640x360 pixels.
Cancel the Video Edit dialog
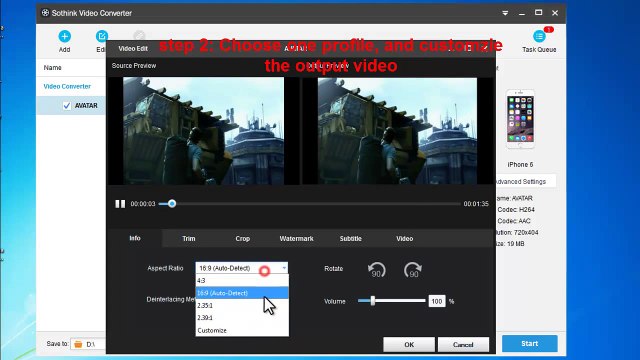click(x=463, y=344)
